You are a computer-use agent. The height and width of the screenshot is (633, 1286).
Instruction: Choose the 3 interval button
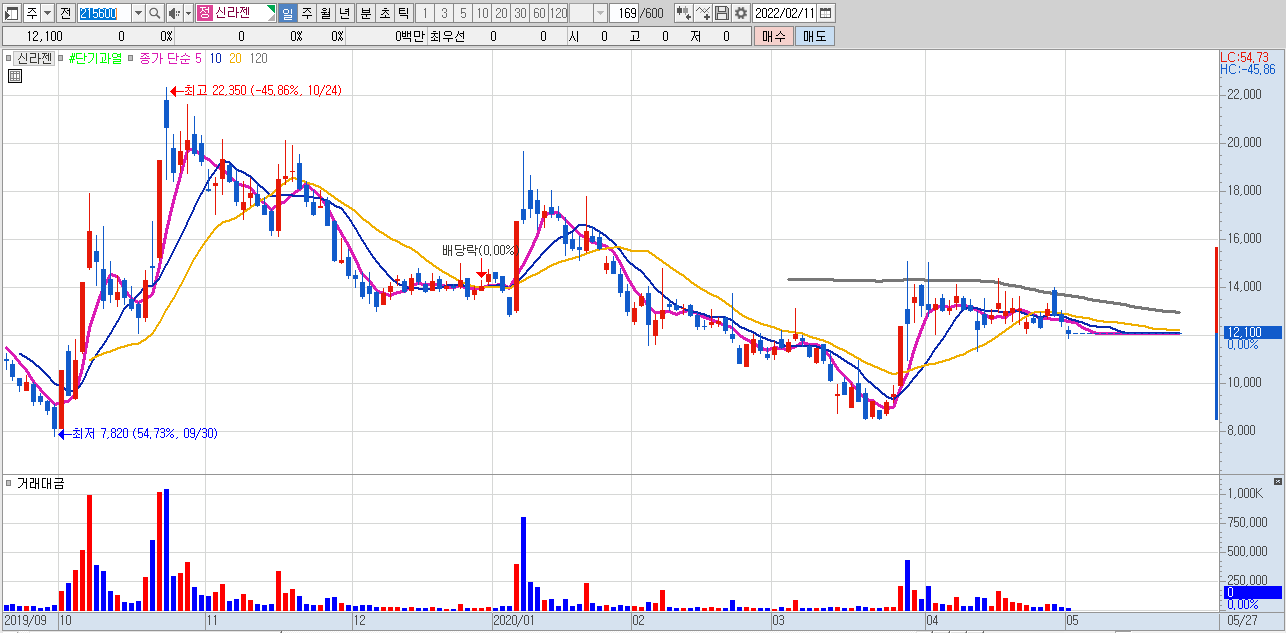[444, 13]
